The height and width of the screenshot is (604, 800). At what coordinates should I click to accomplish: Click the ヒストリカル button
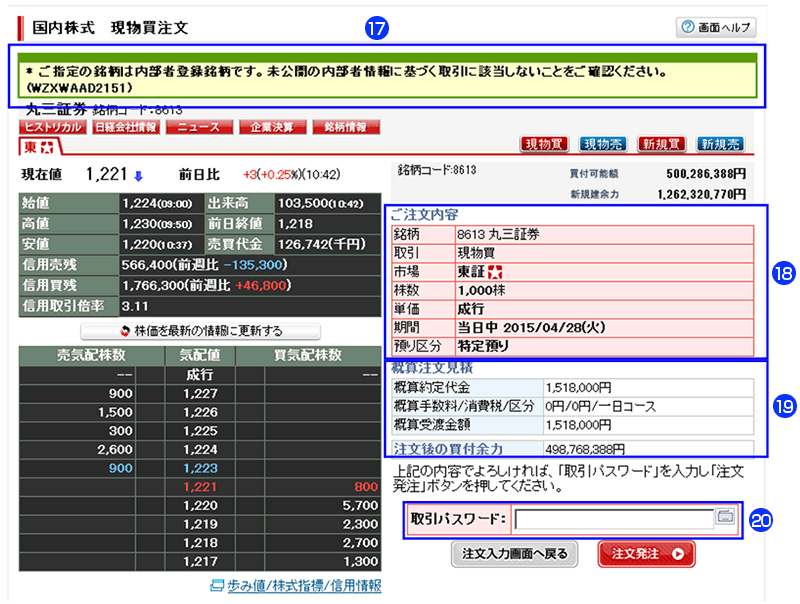53,127
